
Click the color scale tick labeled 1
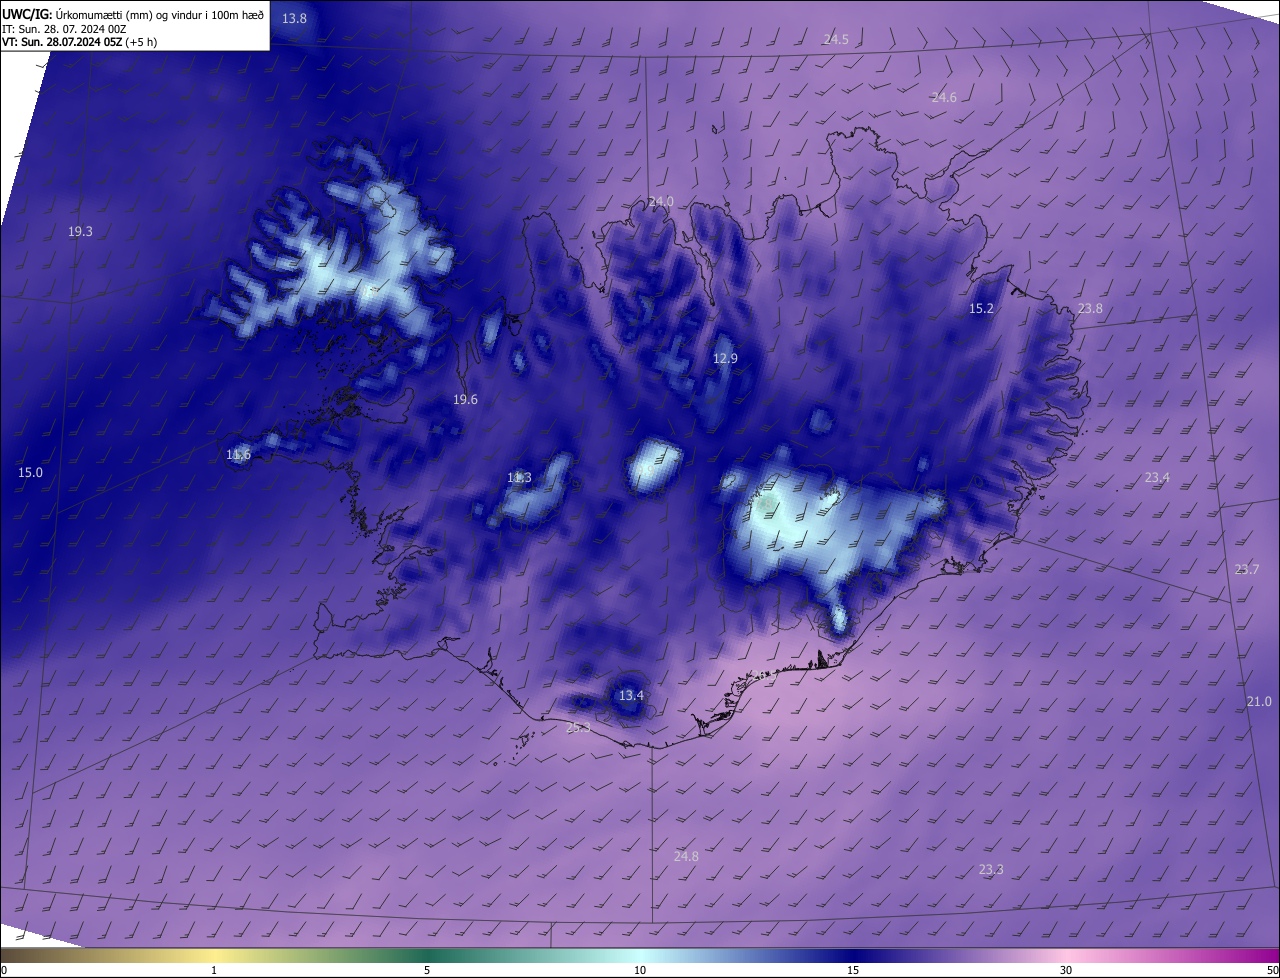214,970
